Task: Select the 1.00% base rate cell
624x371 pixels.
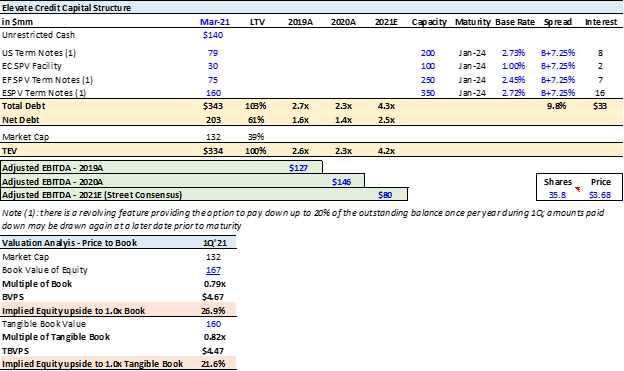Action: pos(513,66)
